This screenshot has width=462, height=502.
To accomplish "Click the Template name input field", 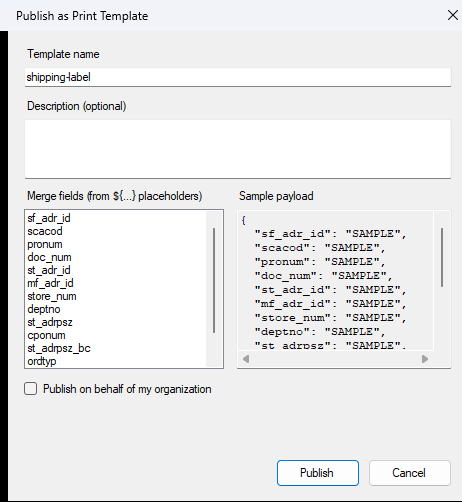I will pyautogui.click(x=238, y=77).
